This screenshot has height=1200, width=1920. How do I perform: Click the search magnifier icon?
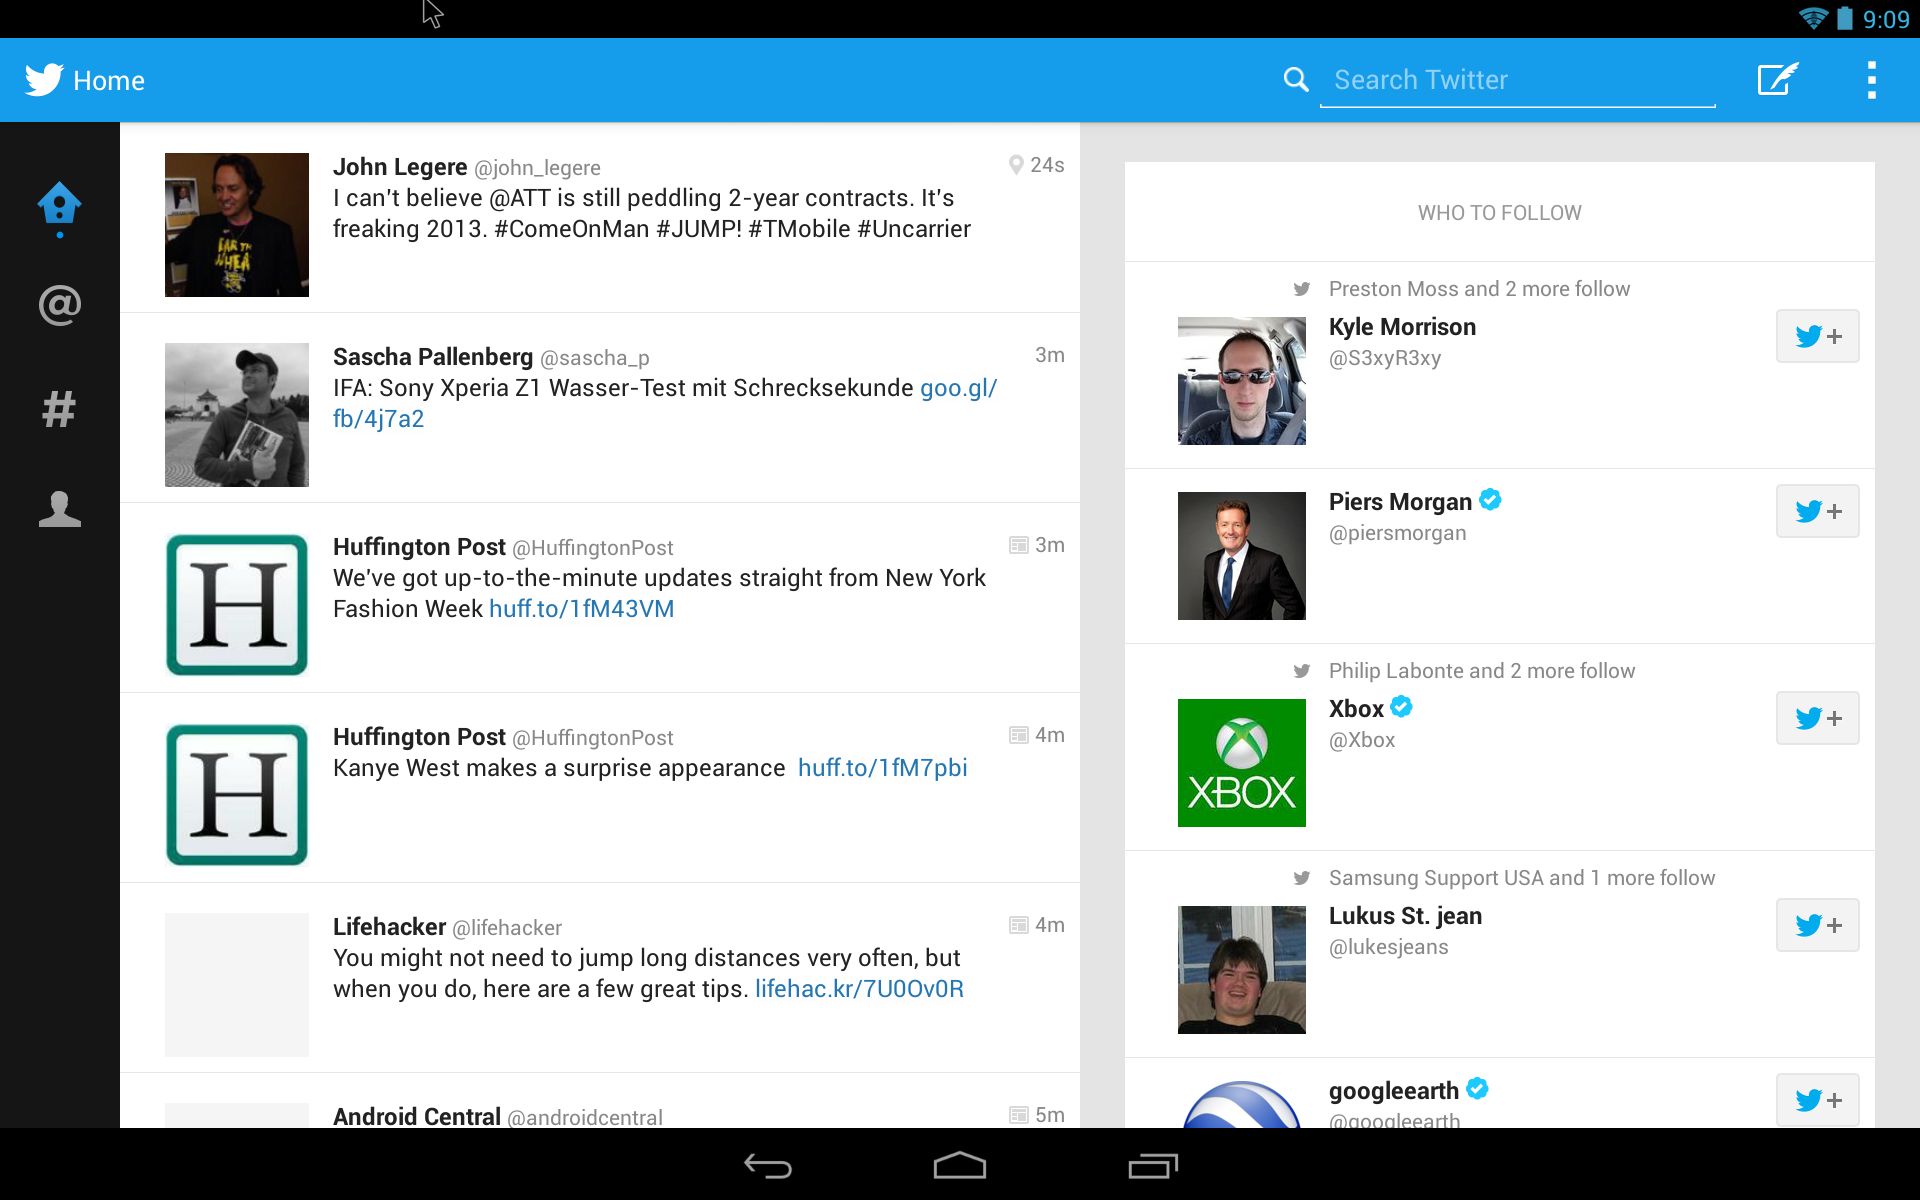[1296, 80]
